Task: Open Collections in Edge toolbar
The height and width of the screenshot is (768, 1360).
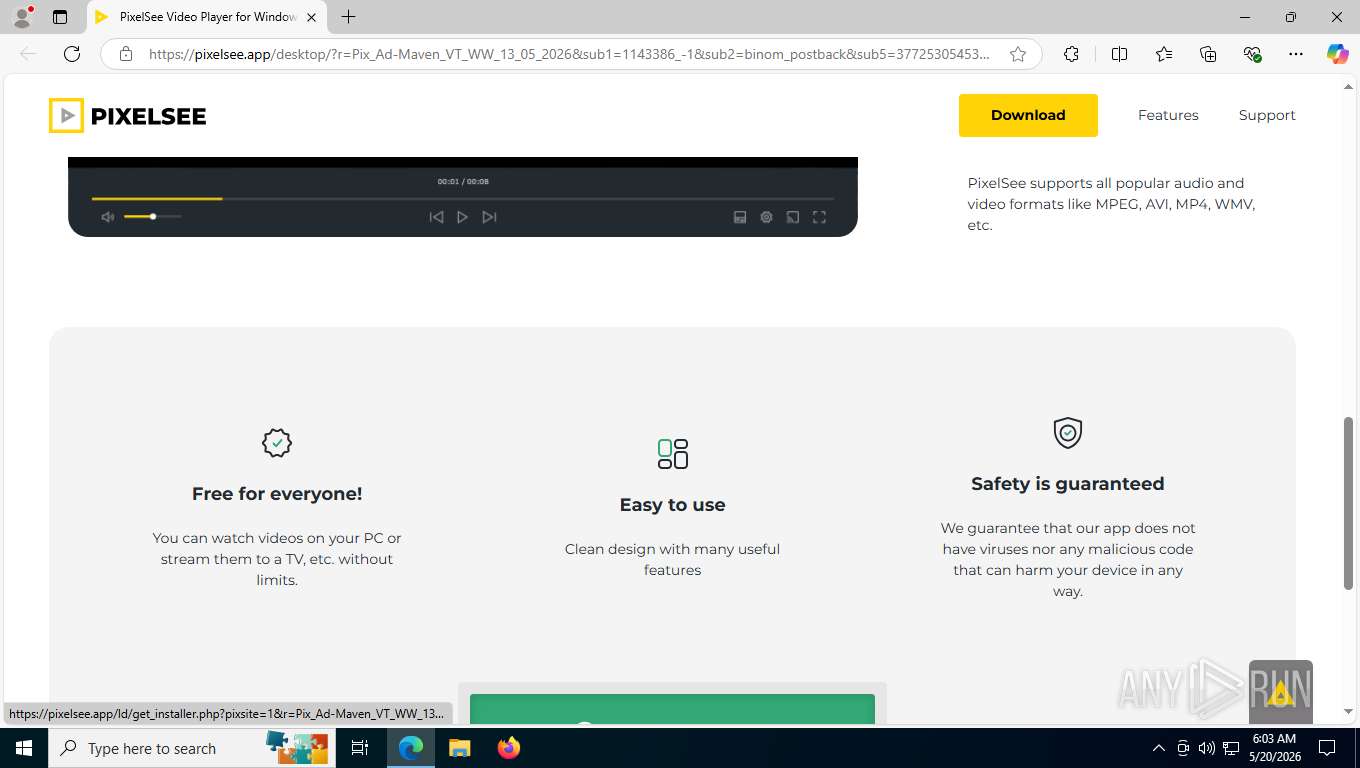Action: click(1208, 54)
